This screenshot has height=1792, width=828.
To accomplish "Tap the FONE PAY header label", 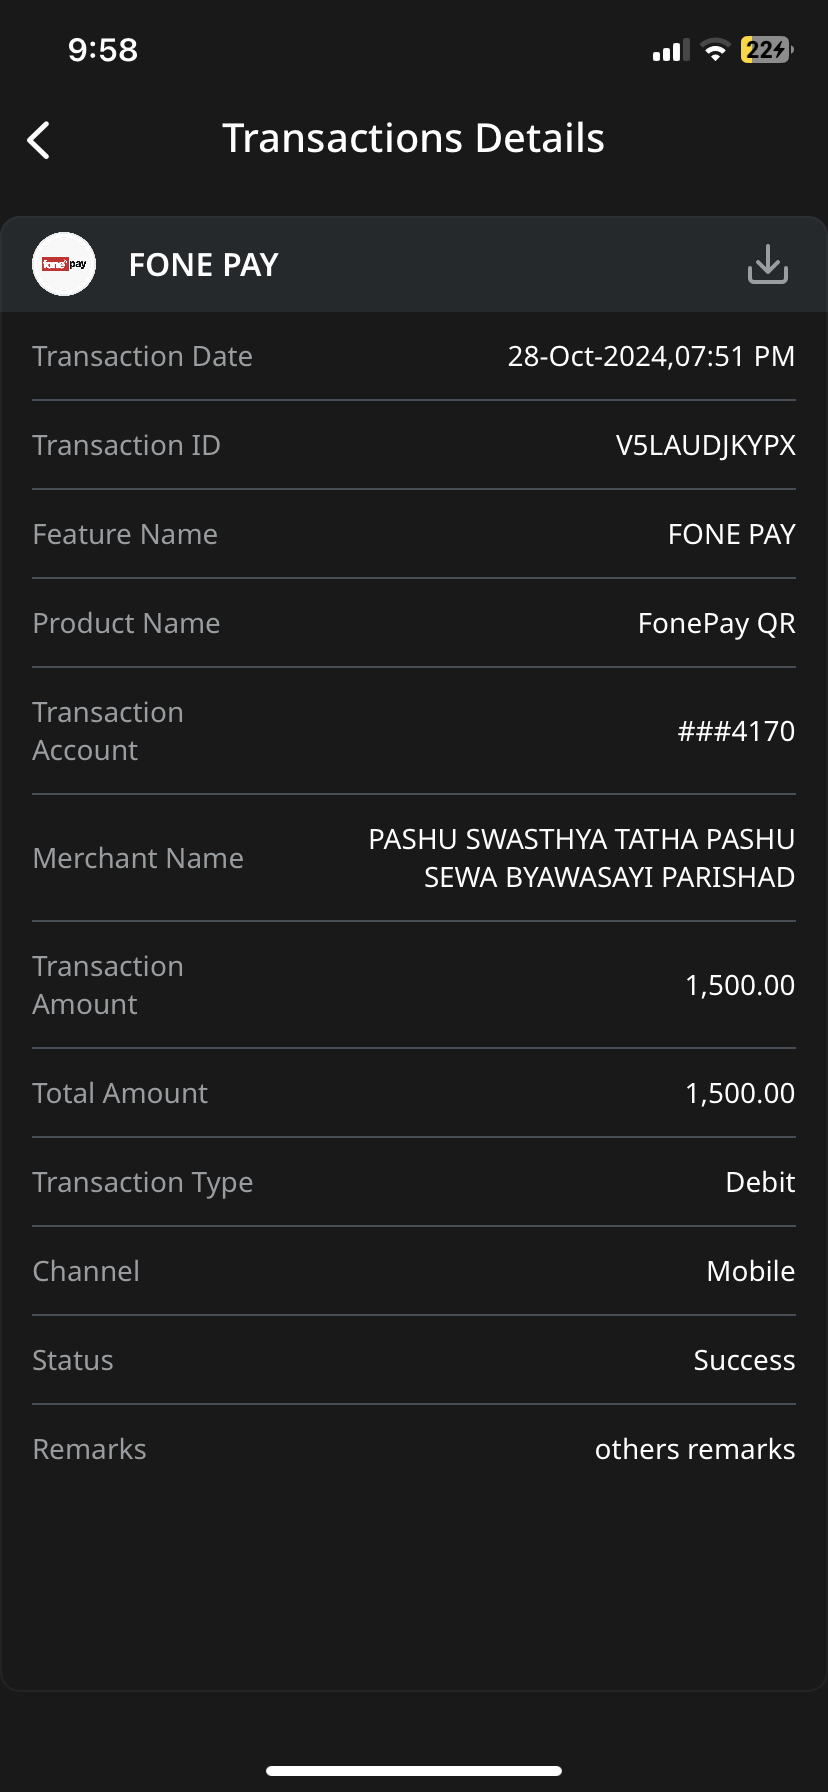I will tap(204, 265).
